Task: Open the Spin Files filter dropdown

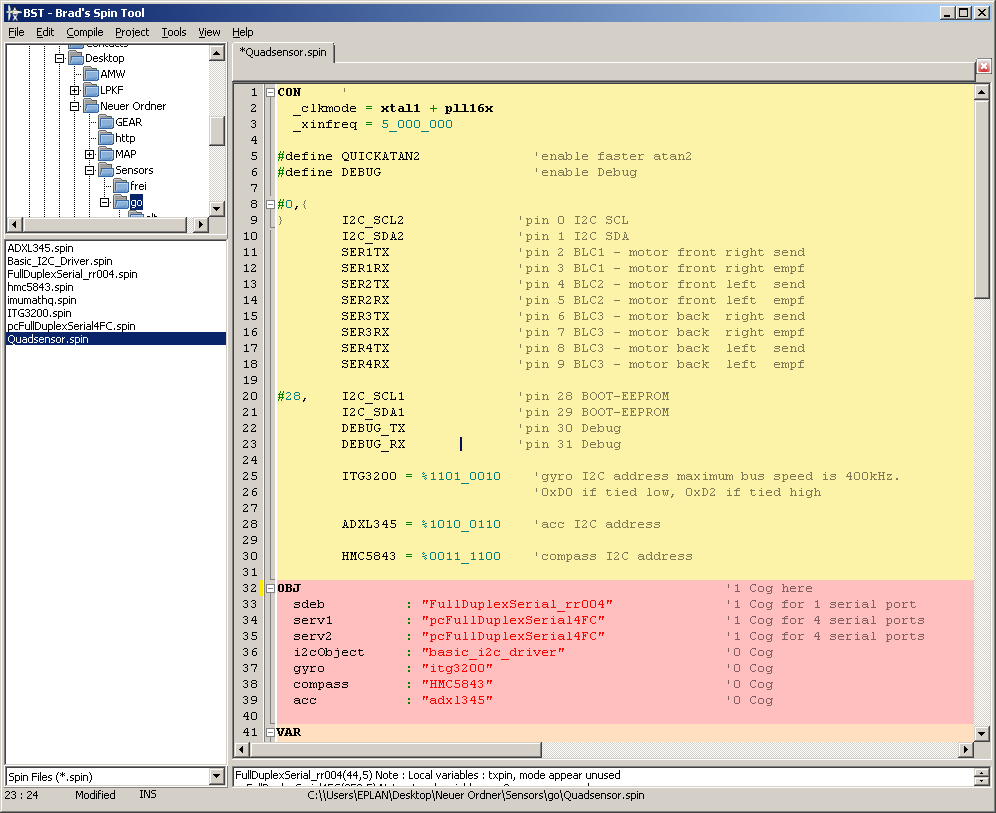Action: coord(217,776)
